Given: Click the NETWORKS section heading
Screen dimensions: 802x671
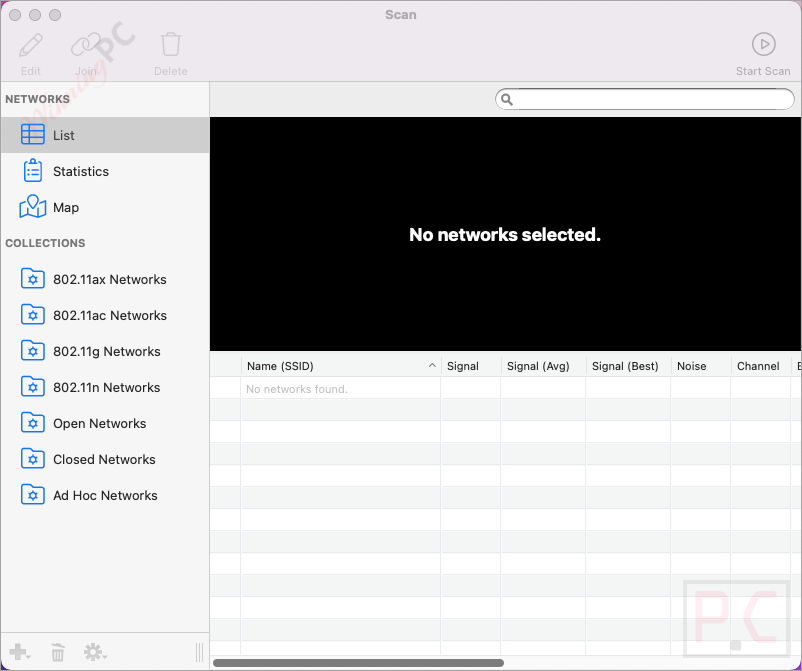Looking at the screenshot, I should (37, 99).
